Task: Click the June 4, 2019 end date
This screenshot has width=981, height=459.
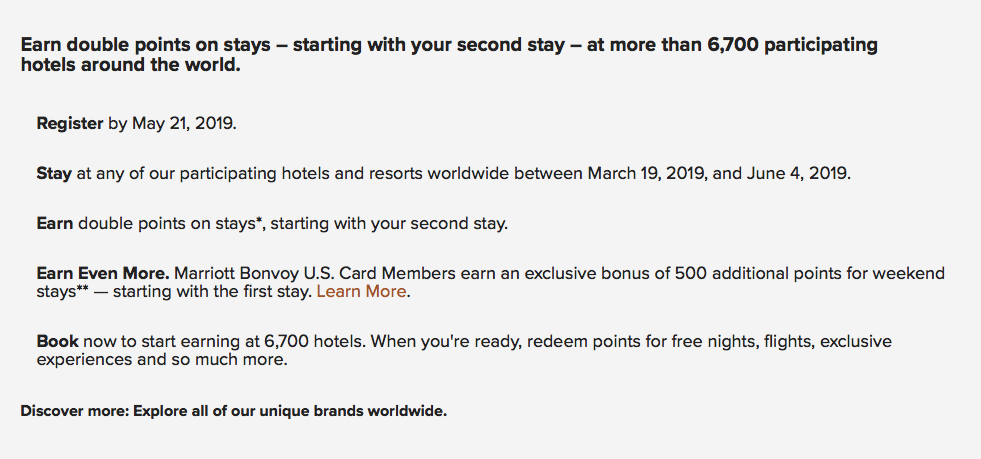Action: tap(798, 174)
